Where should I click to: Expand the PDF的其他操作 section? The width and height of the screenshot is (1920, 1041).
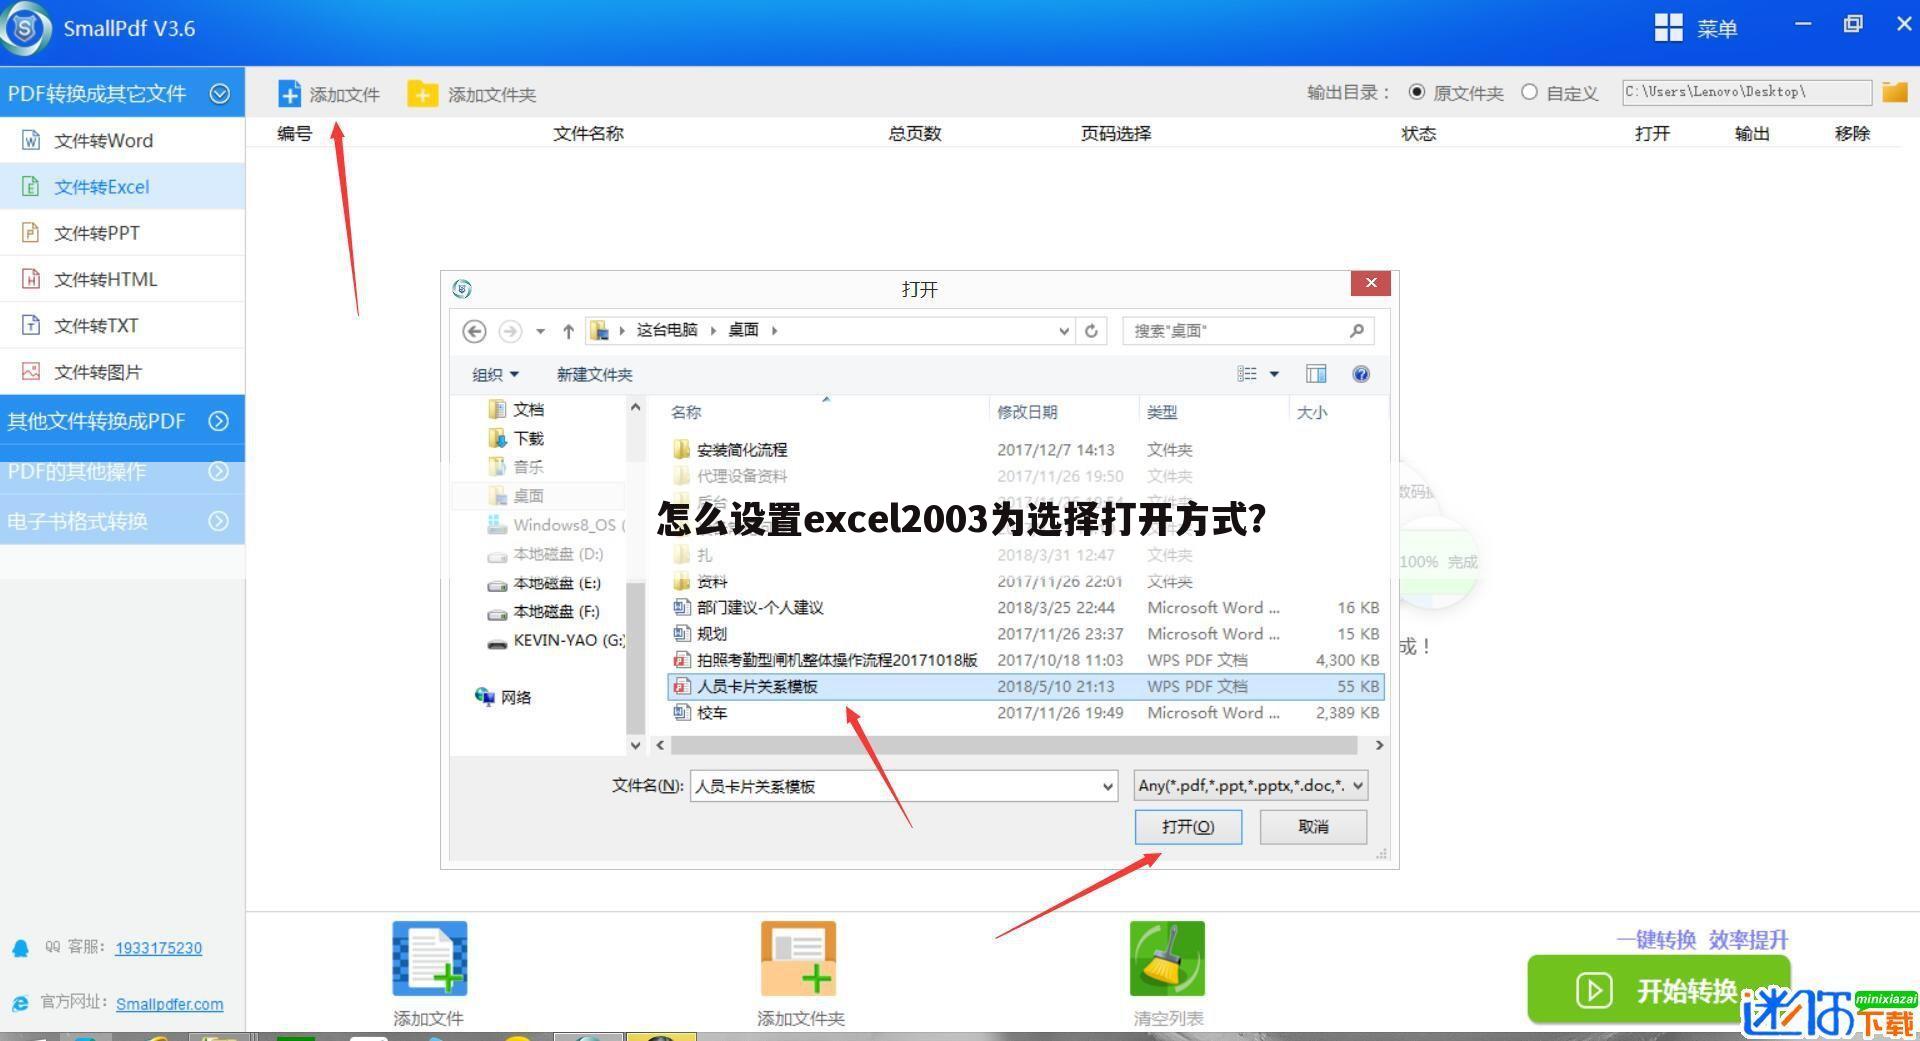[219, 471]
